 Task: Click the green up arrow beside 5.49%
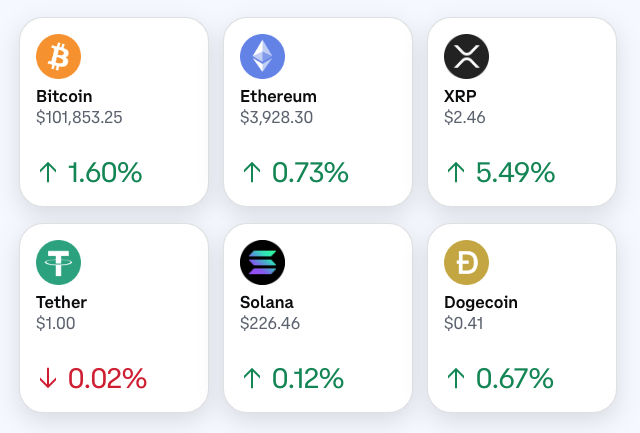pos(455,173)
